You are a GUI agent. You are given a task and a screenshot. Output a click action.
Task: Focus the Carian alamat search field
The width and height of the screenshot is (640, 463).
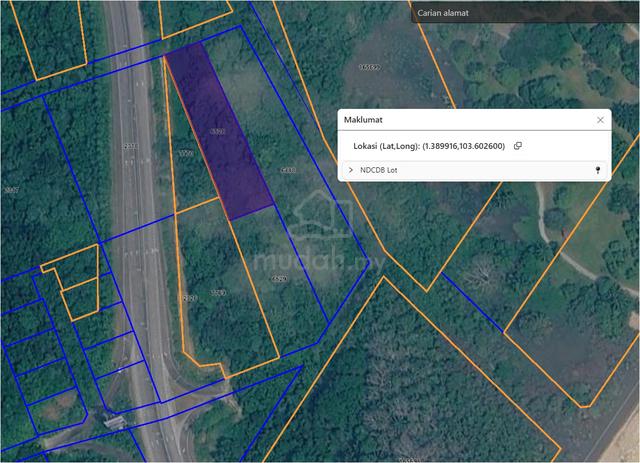(x=525, y=13)
